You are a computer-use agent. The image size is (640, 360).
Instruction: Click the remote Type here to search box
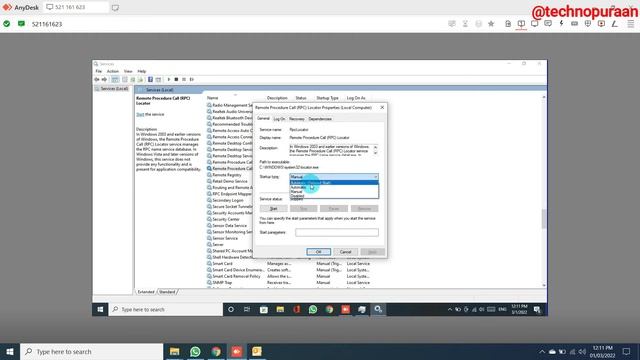coord(166,309)
